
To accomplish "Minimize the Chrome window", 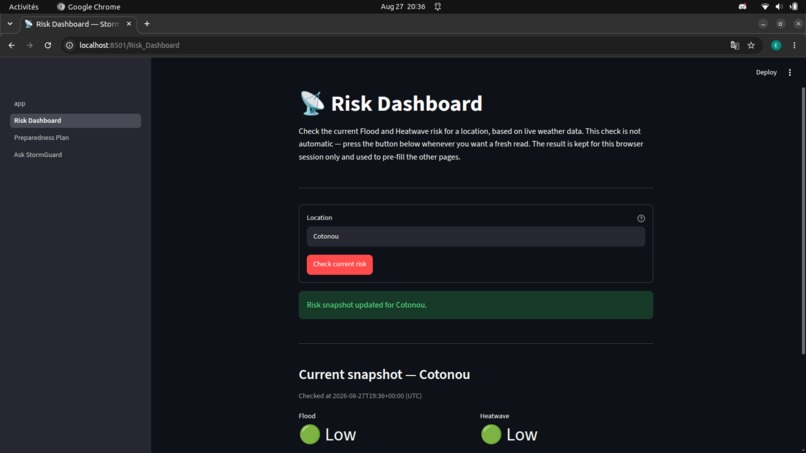I will pos(763,24).
